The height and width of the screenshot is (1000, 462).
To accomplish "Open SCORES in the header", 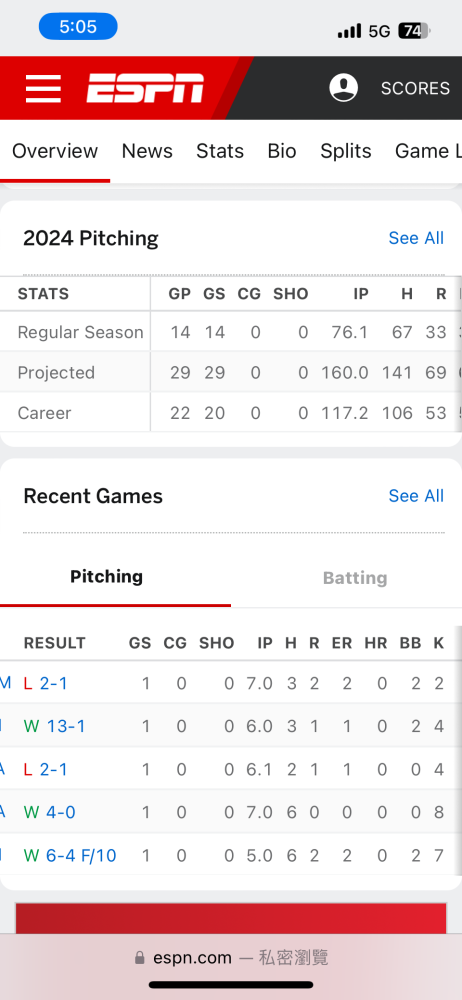I will pos(415,88).
